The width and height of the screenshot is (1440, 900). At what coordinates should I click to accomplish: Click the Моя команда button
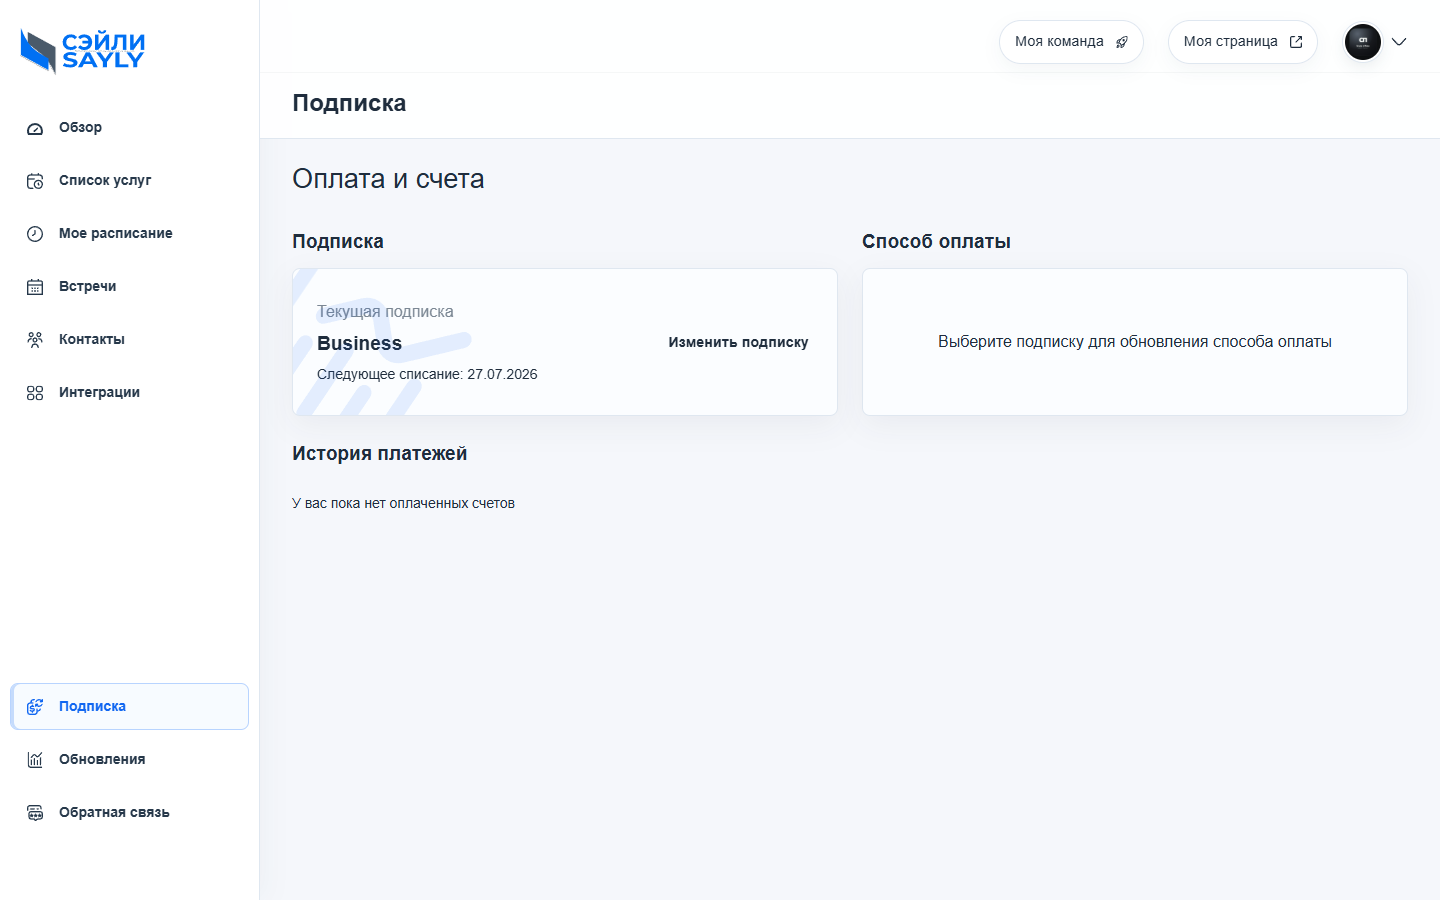1071,42
